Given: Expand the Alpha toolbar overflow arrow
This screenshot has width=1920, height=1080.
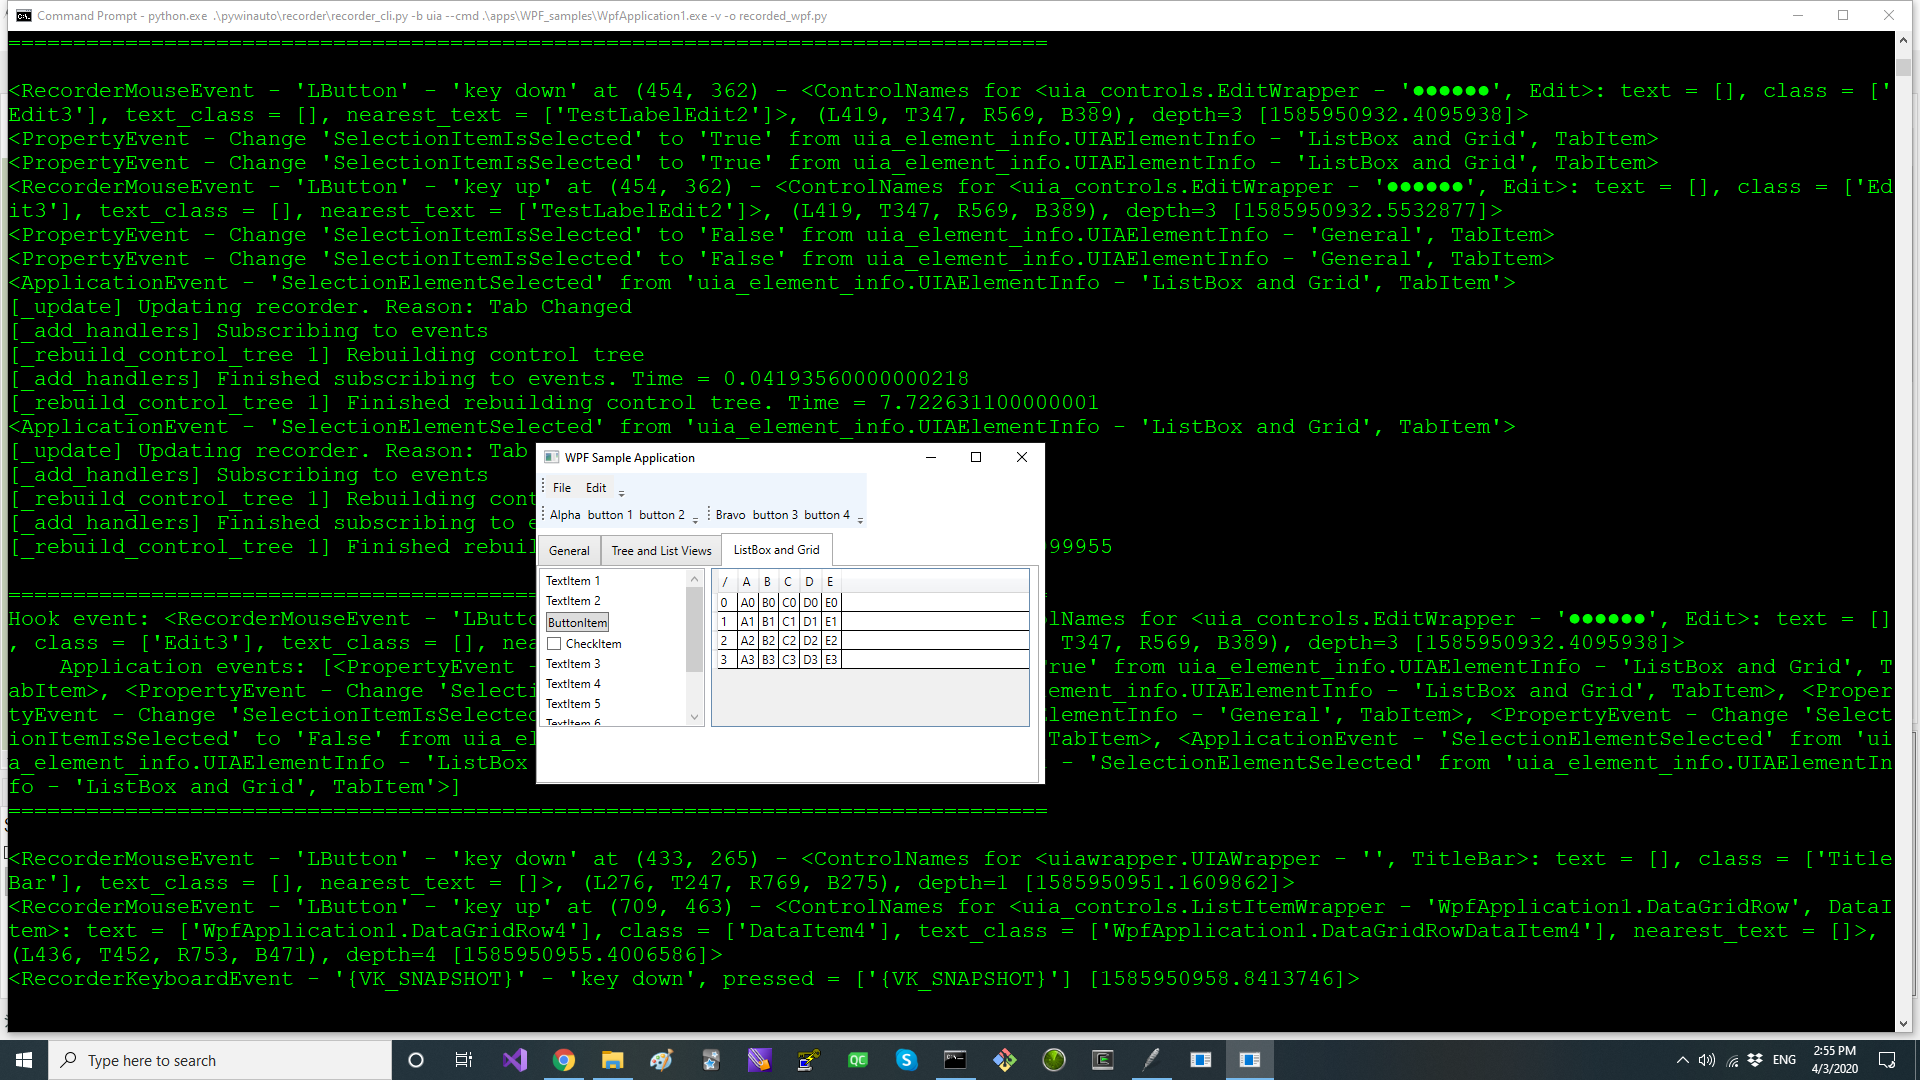Looking at the screenshot, I should [695, 520].
